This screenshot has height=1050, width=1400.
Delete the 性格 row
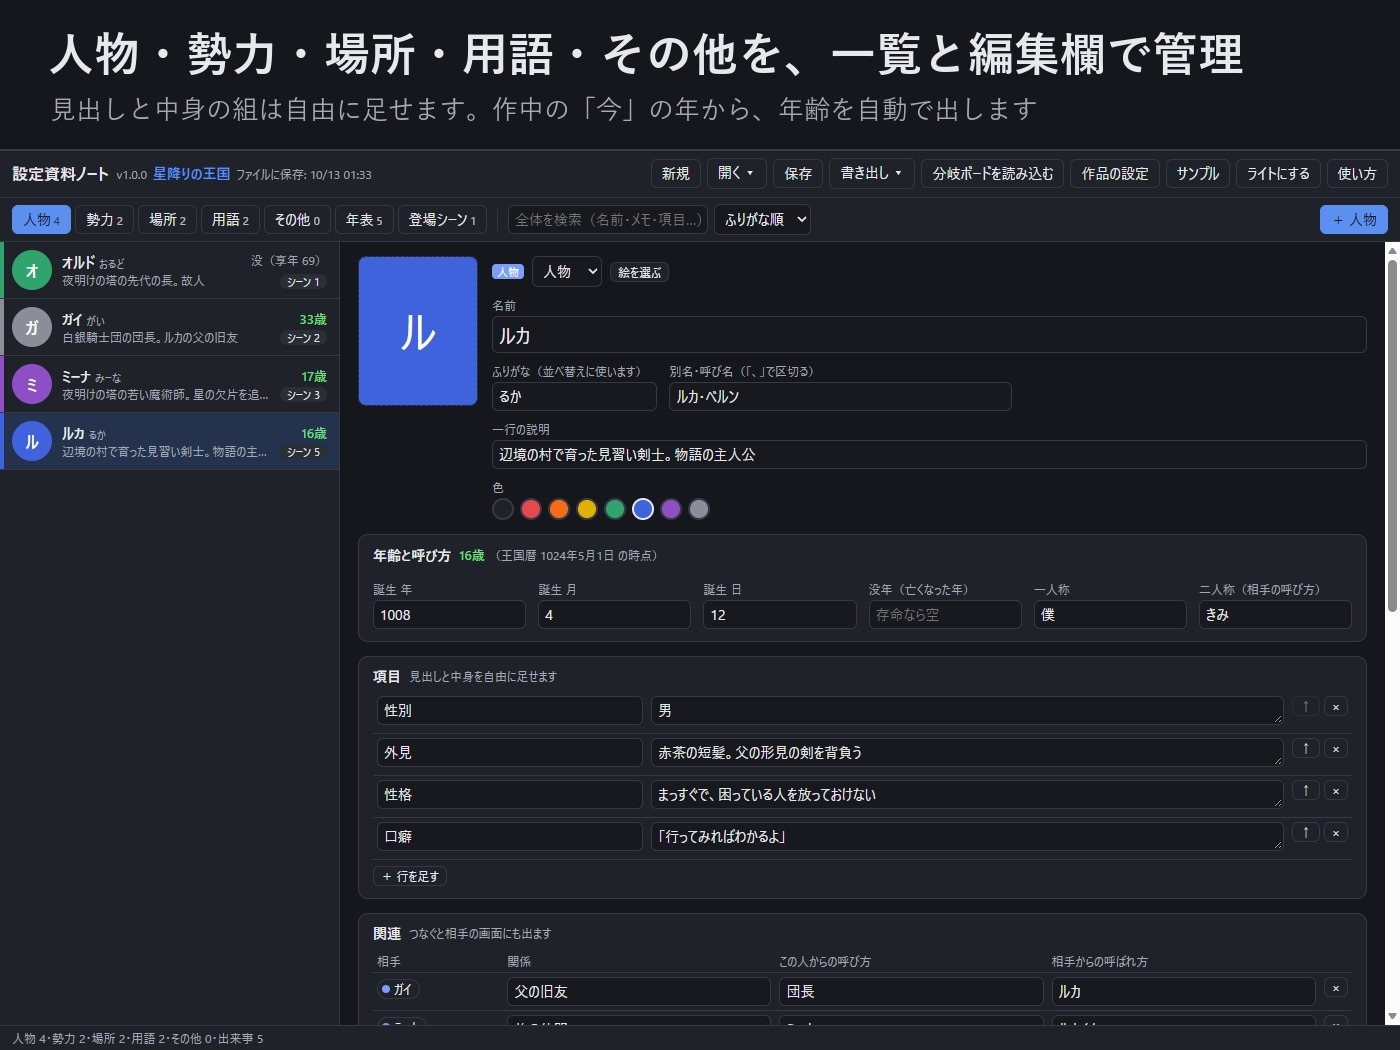point(1336,791)
